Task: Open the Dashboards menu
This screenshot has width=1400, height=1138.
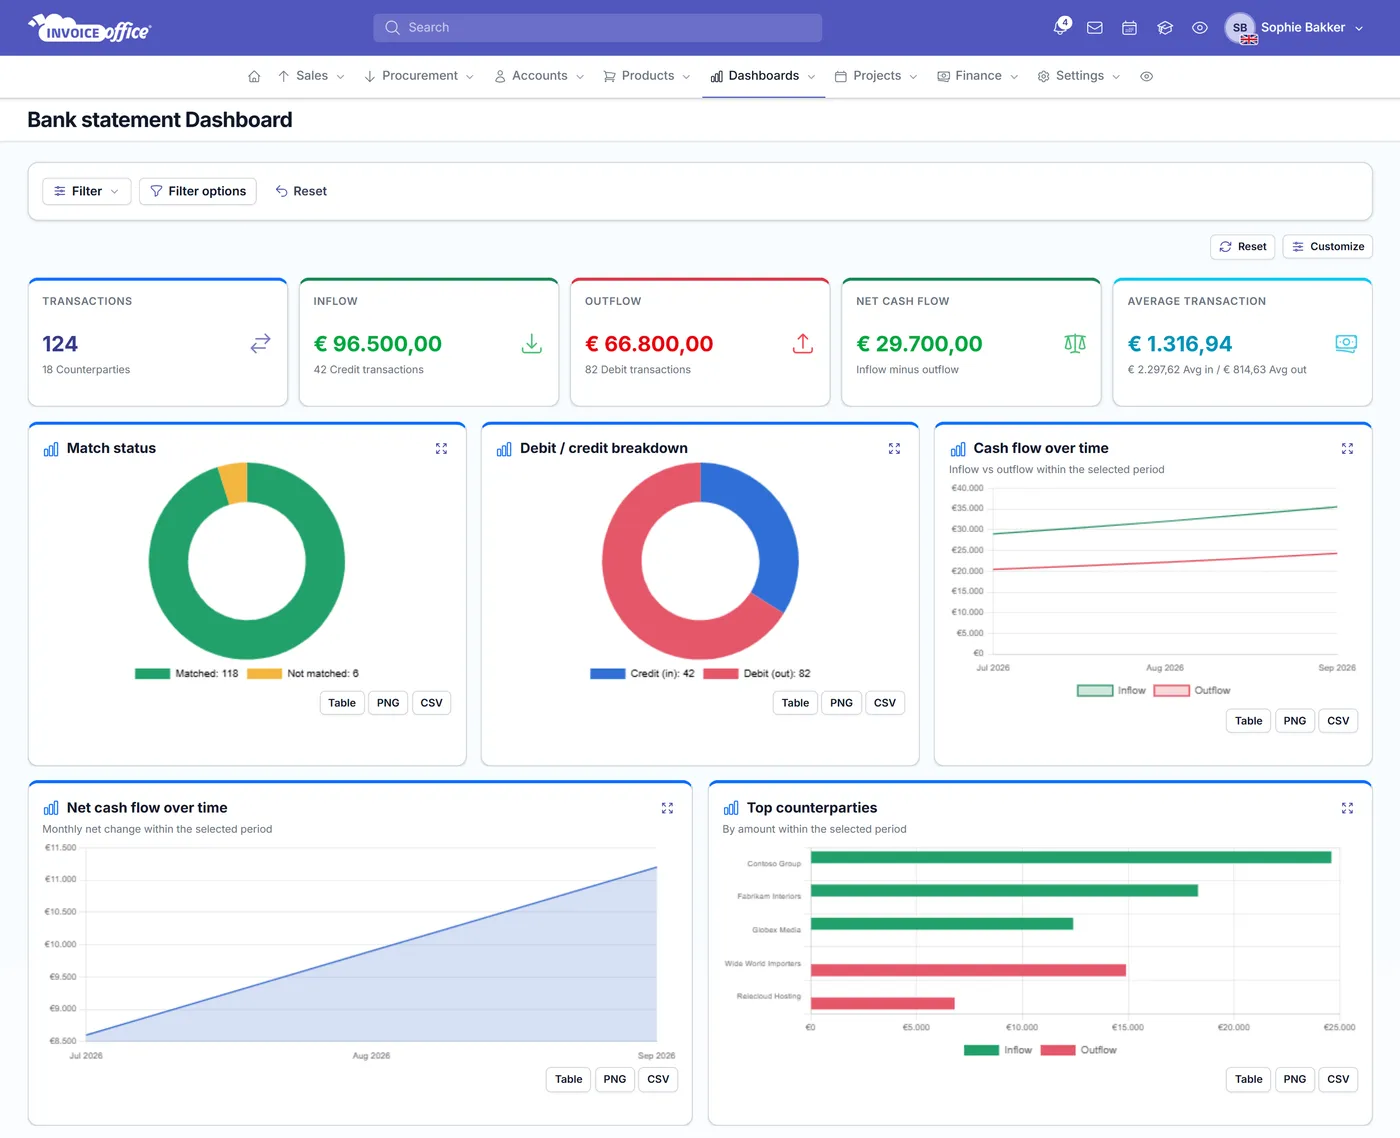Action: tap(763, 76)
